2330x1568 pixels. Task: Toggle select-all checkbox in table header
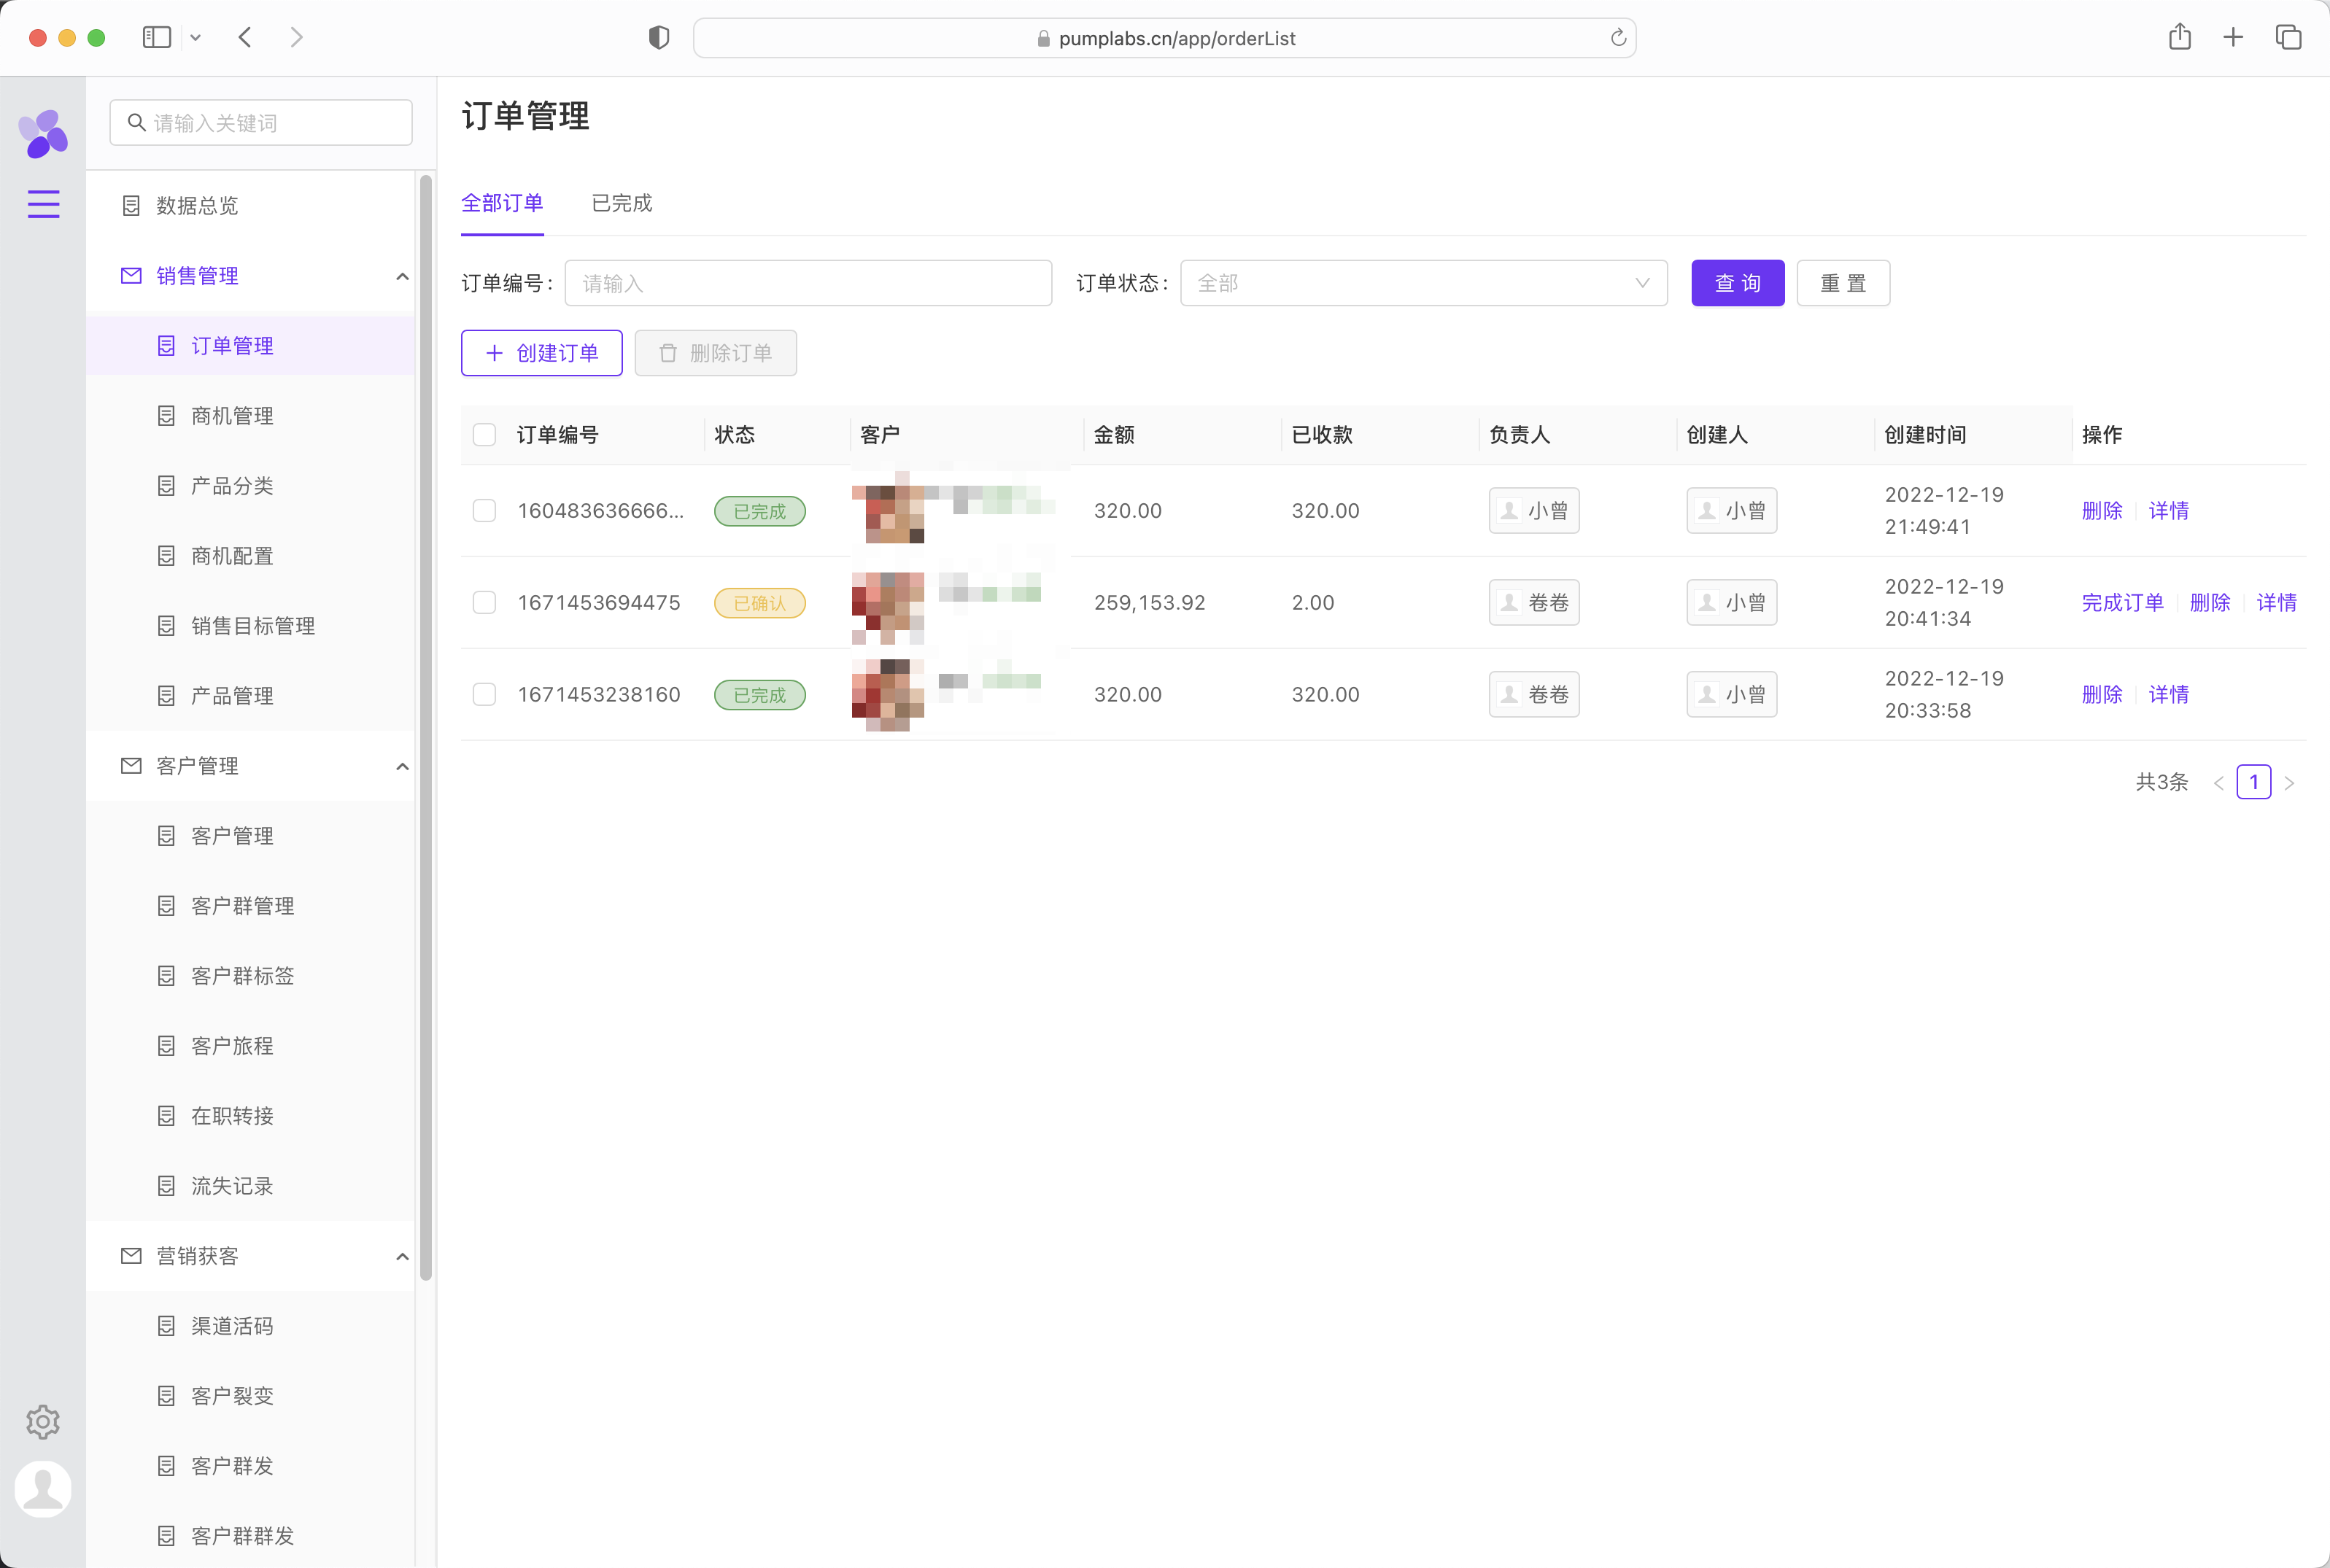484,435
